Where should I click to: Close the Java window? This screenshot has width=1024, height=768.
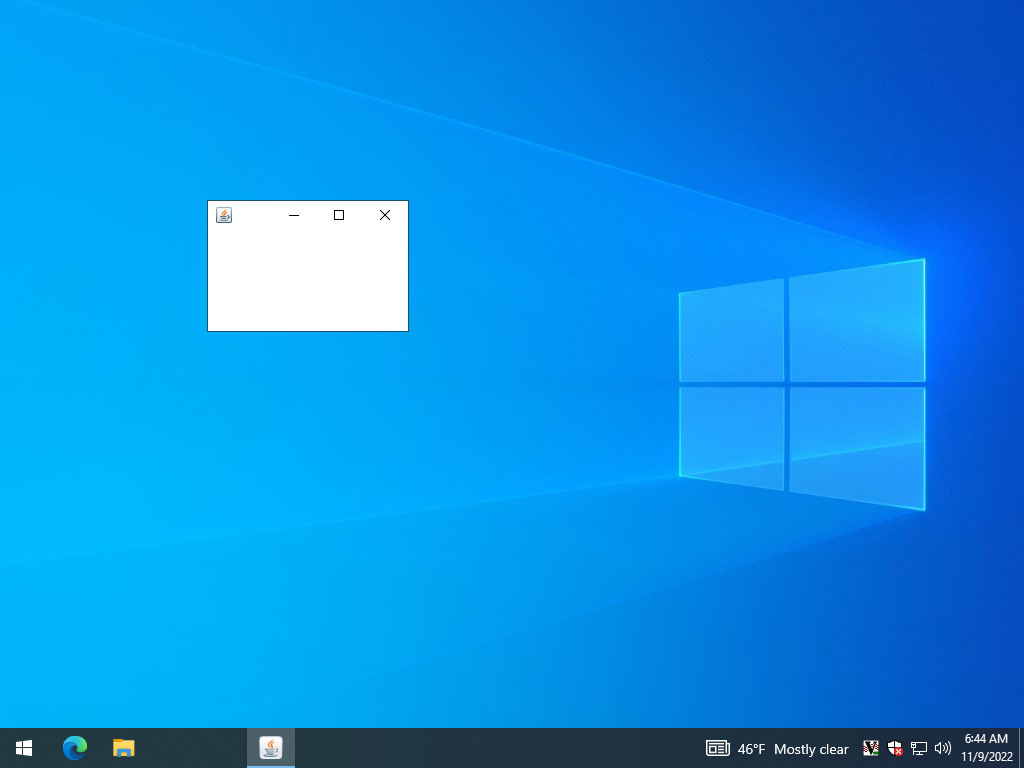[x=385, y=215]
